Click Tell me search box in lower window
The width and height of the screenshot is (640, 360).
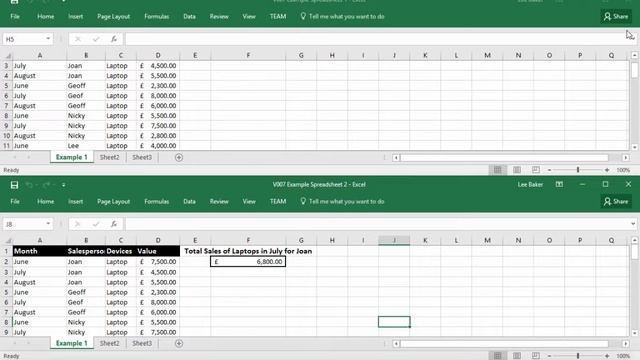coord(342,201)
